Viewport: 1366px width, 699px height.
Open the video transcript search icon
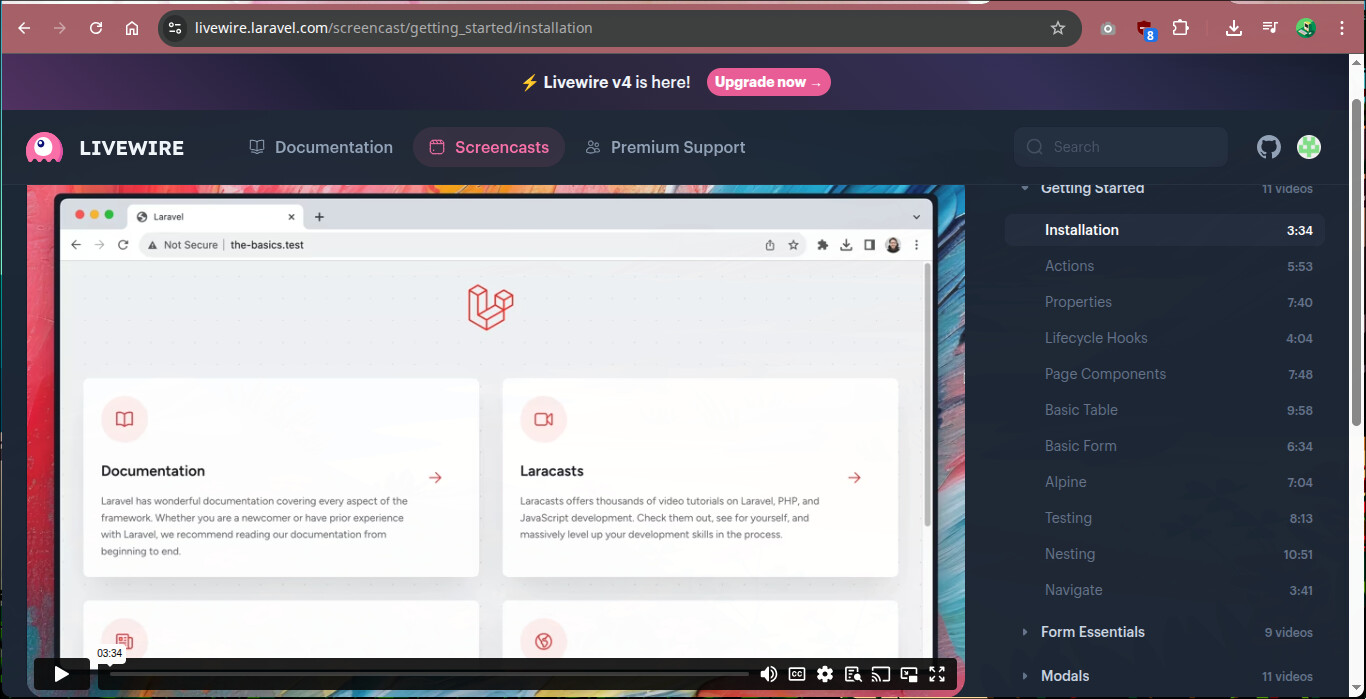click(853, 674)
